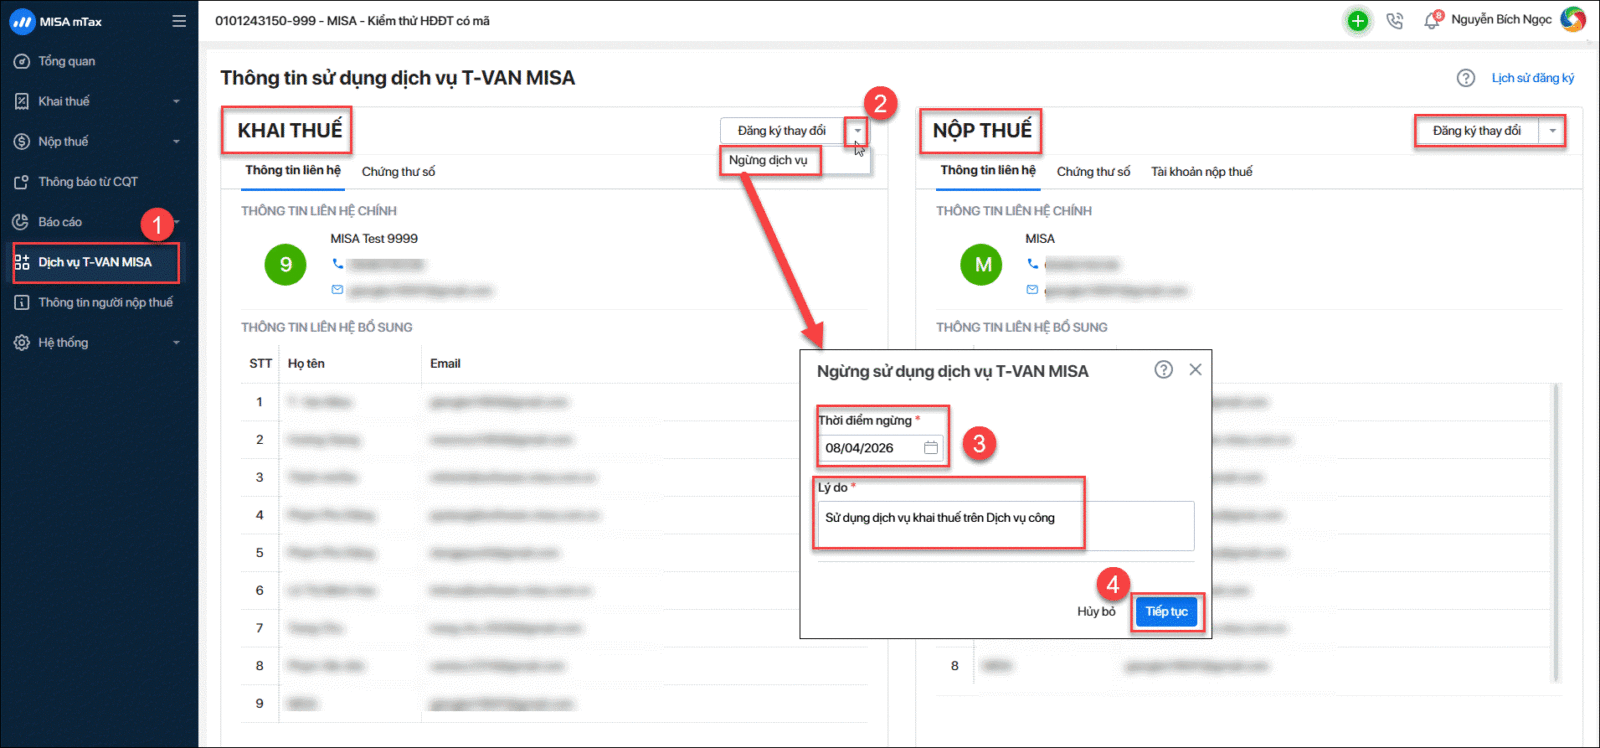Click the MISA Test 9999 contact name
The image size is (1600, 748).
[374, 239]
